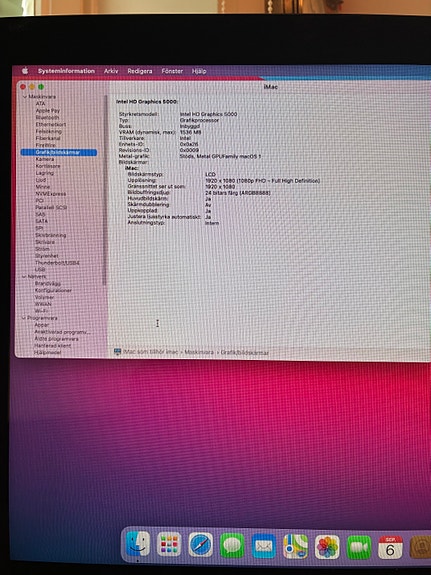Screen dimensions: 431x575
Task: Select Äldre programvara in the sidebar
Action: 56,339
